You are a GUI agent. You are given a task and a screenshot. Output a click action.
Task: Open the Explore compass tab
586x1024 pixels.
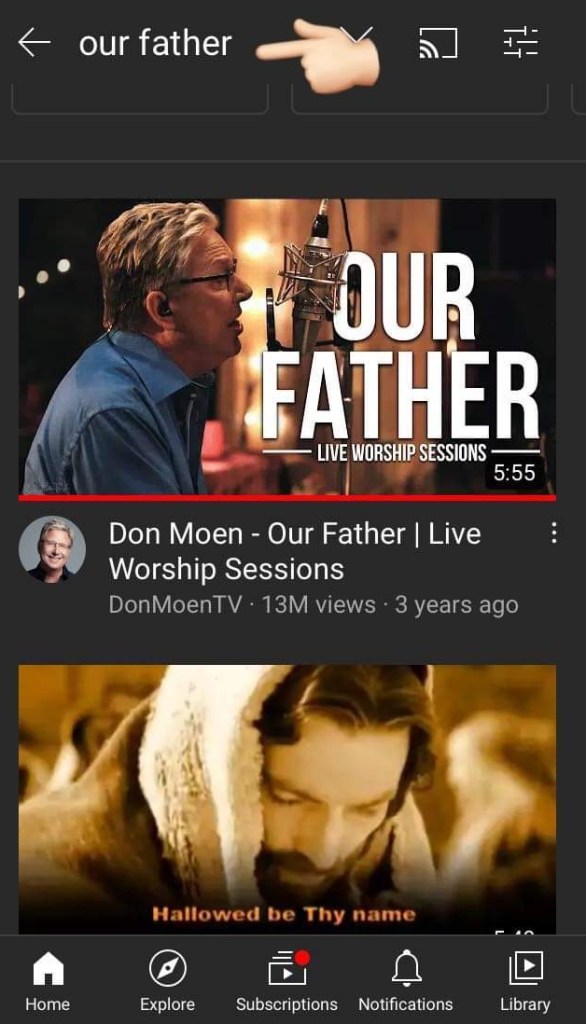point(167,980)
